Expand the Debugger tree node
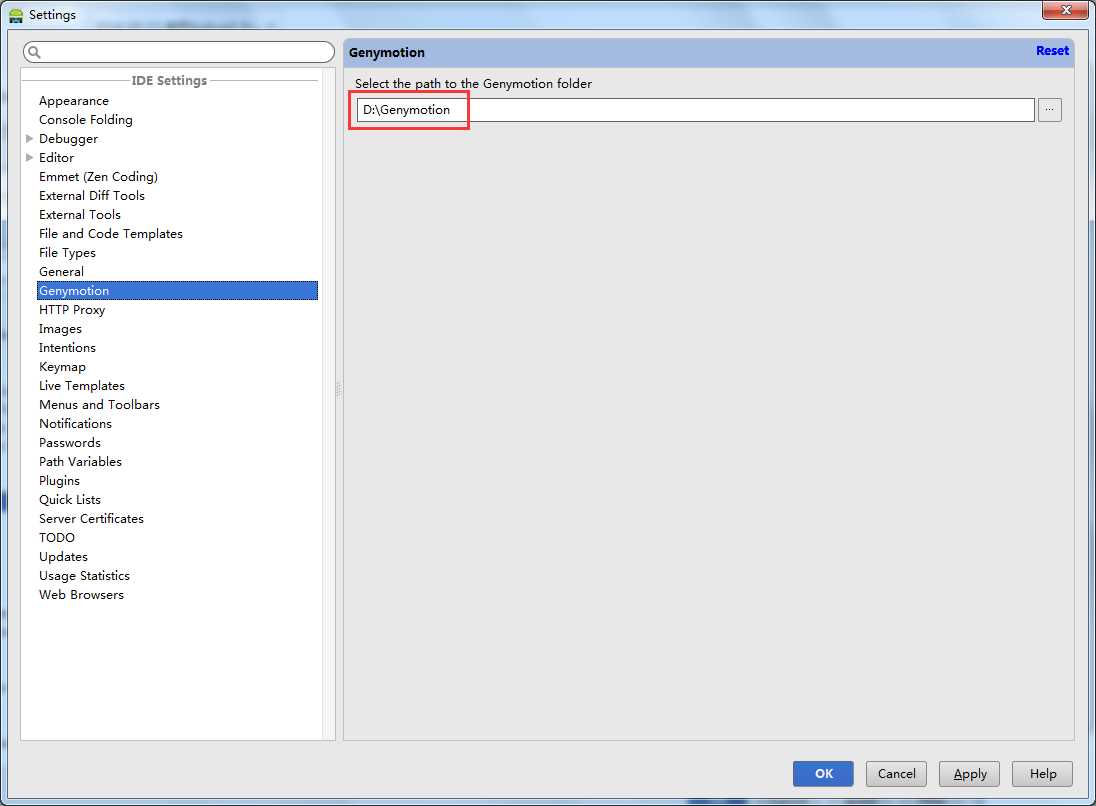The width and height of the screenshot is (1096, 806). [29, 138]
